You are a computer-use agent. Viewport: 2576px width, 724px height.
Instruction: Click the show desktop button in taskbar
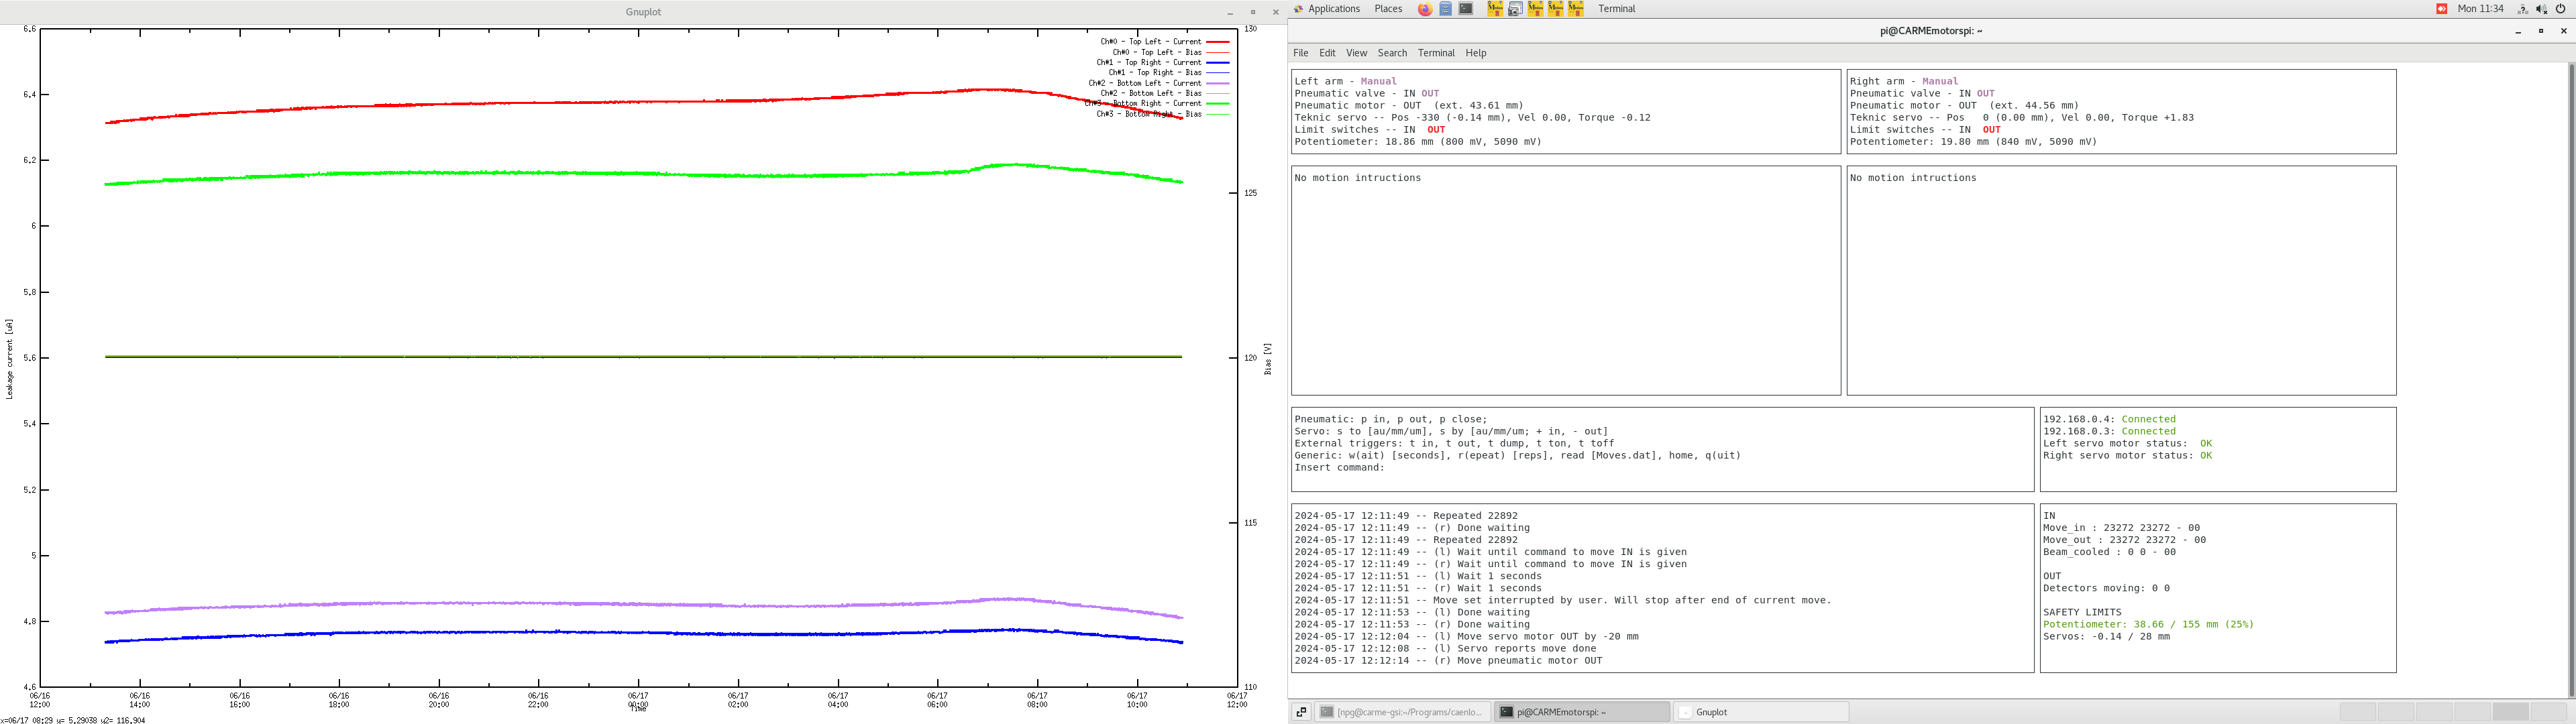click(x=1301, y=712)
